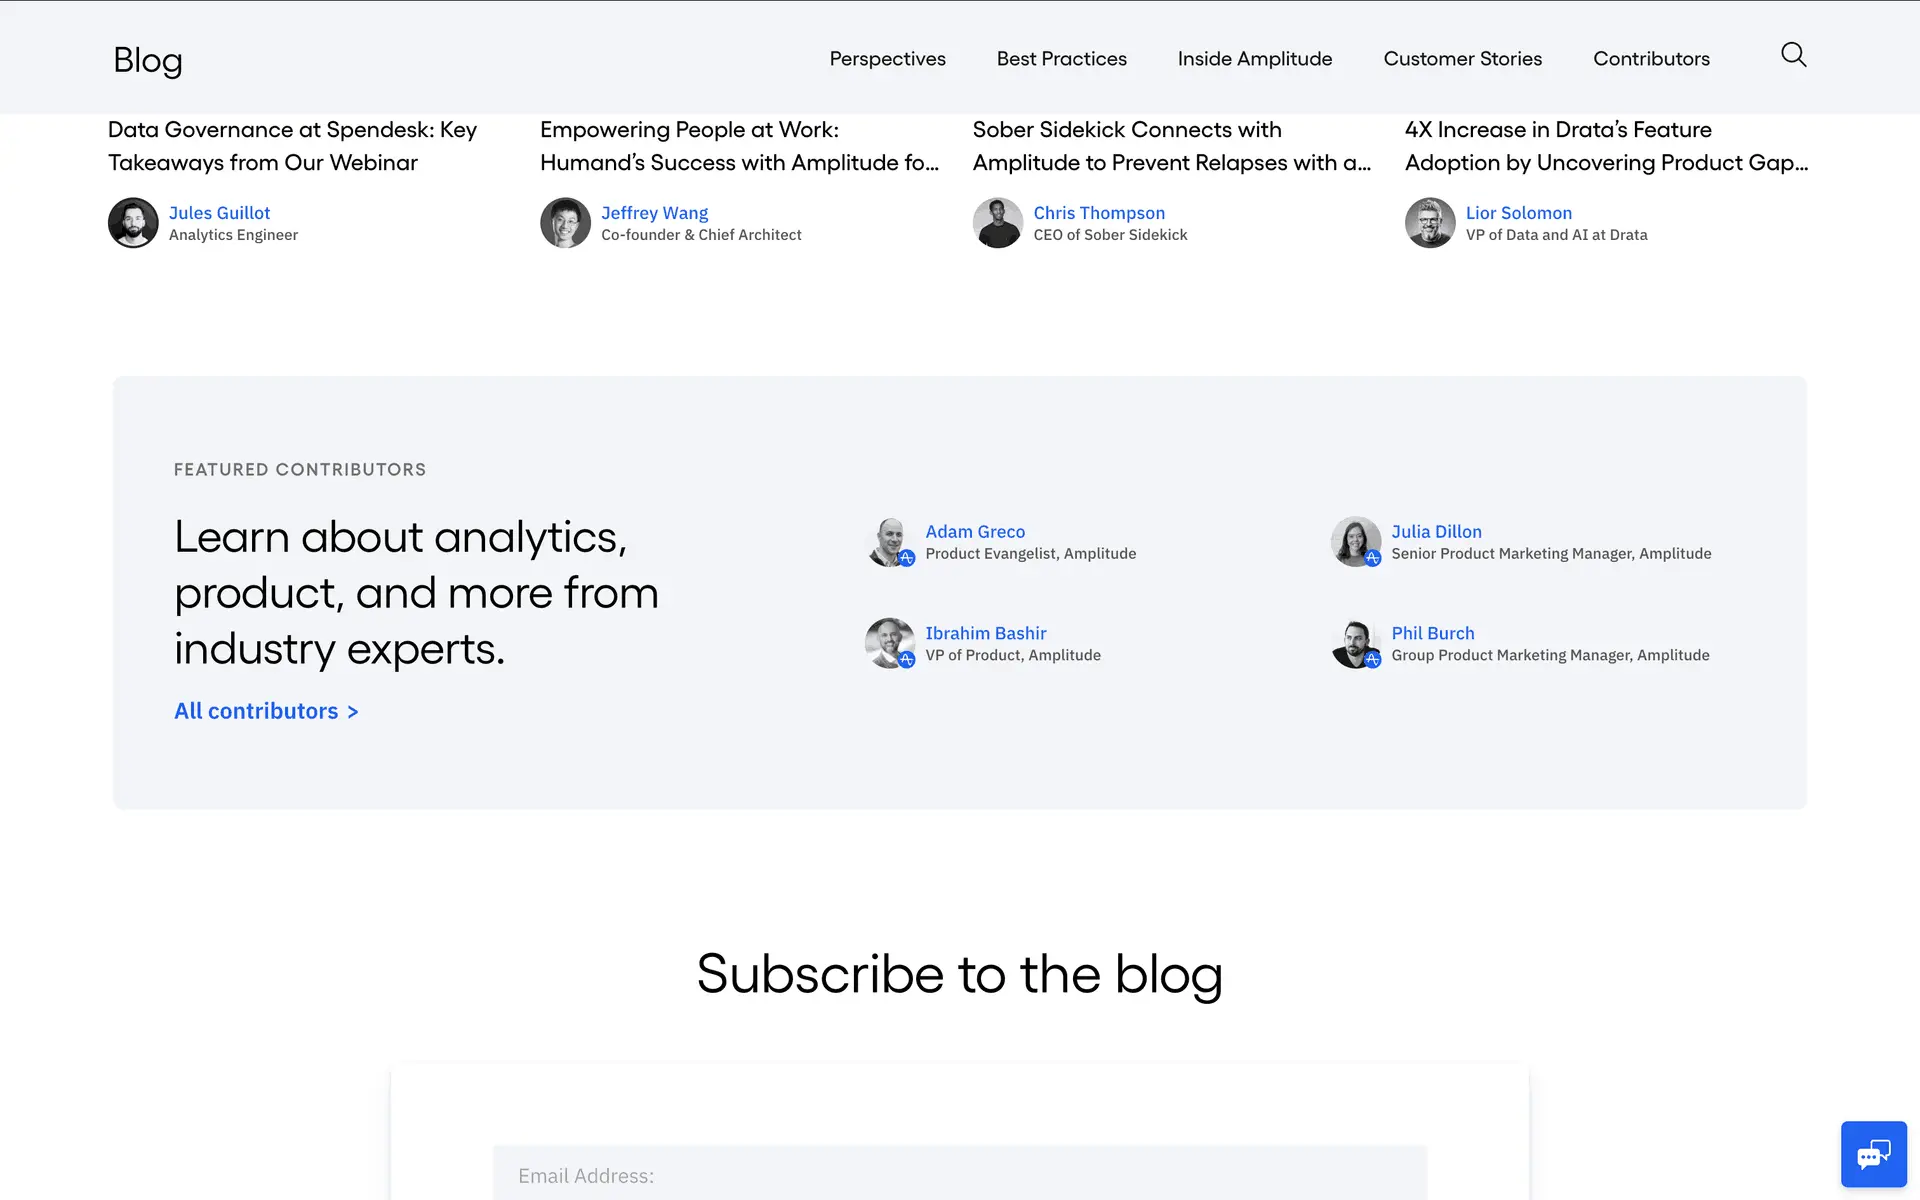The width and height of the screenshot is (1920, 1200).
Task: Click Ibrahim Bashir's avatar photo
Action: coord(889,643)
